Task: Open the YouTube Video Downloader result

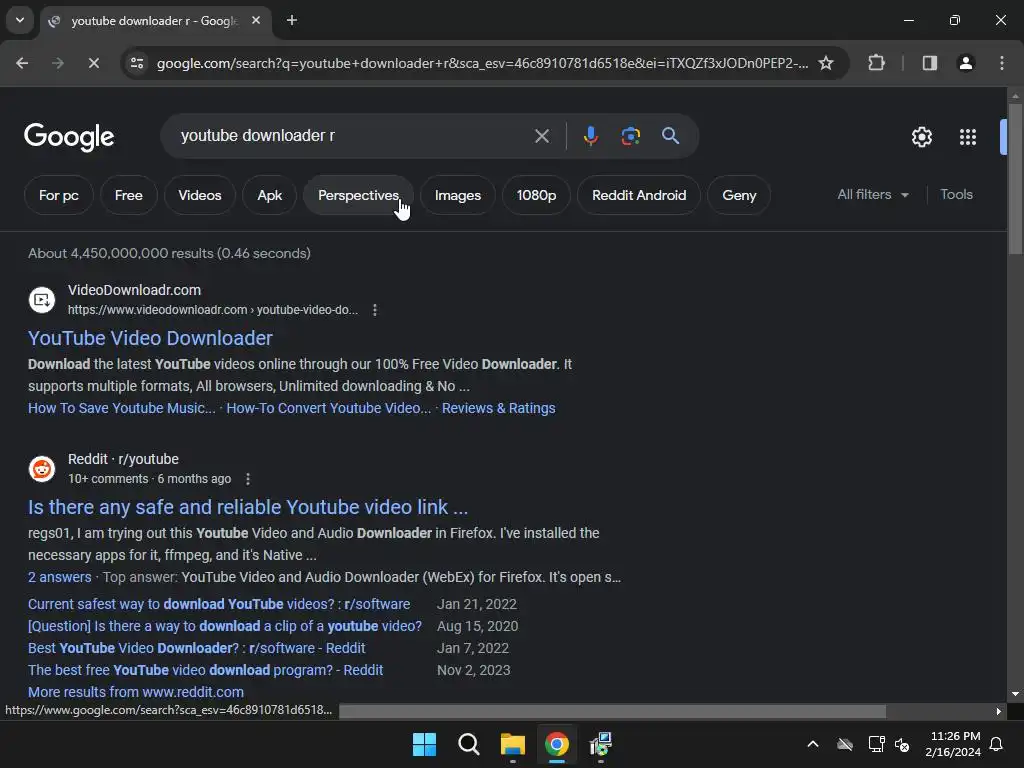Action: coord(150,338)
